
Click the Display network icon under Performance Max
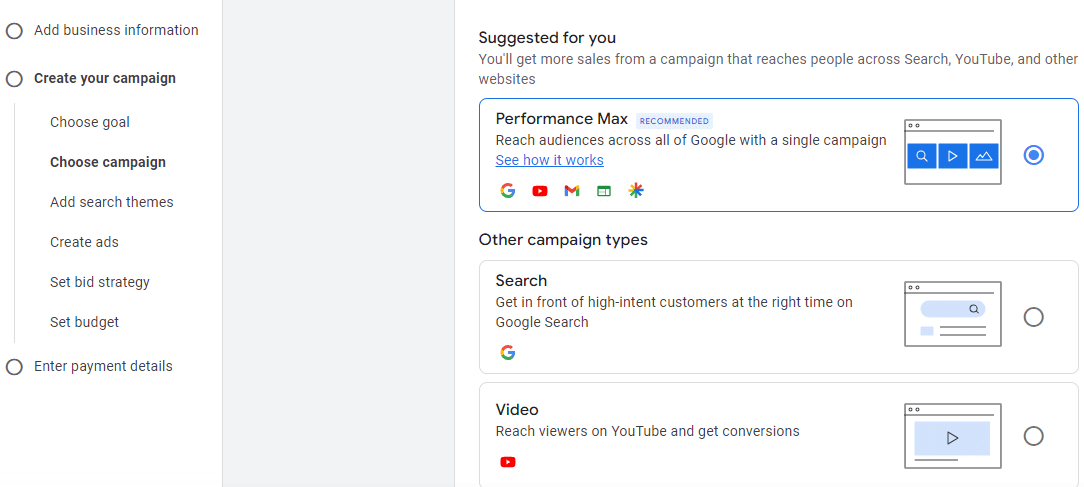point(604,191)
